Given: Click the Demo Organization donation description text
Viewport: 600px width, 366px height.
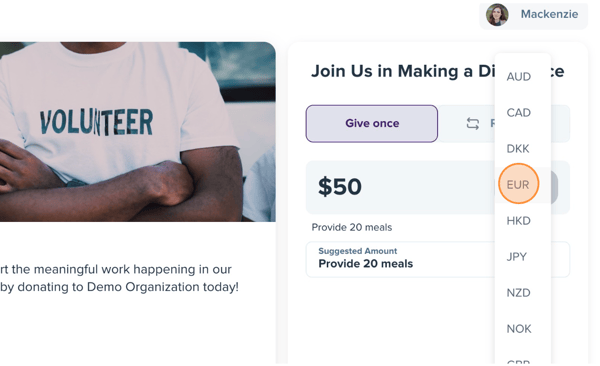Looking at the screenshot, I should pos(119,278).
